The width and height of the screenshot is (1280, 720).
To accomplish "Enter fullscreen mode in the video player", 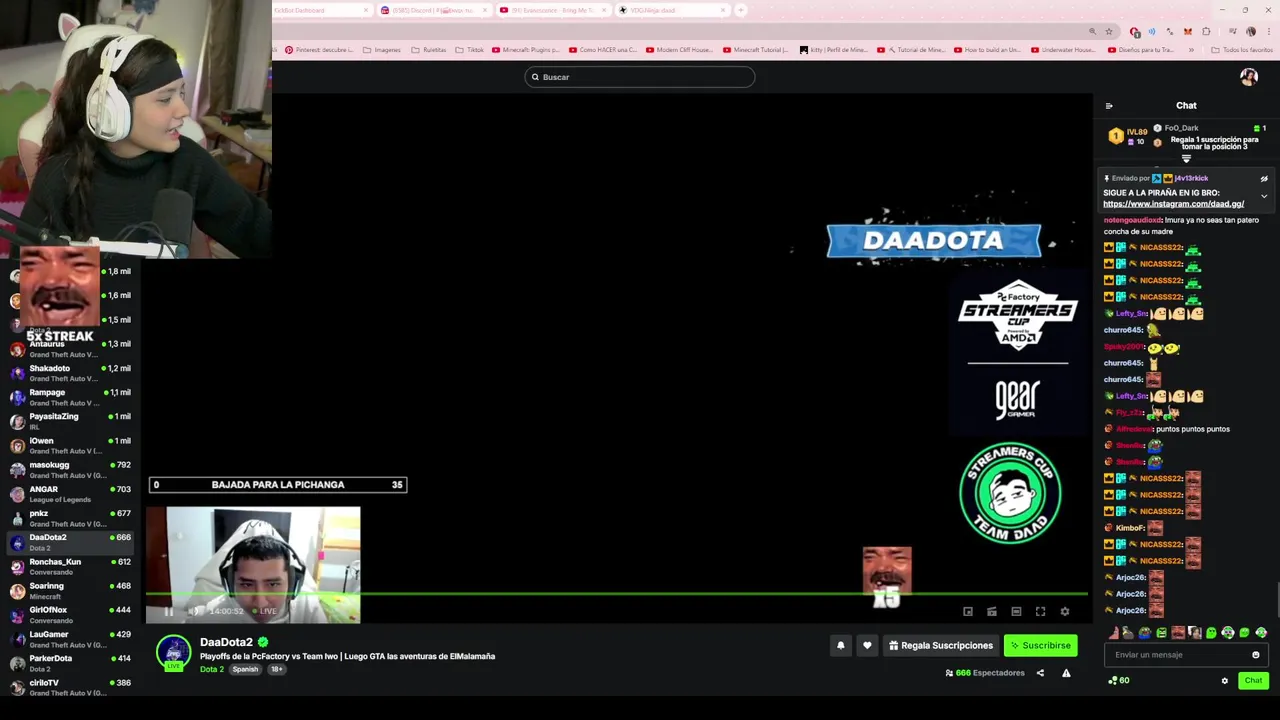I will [x=1040, y=611].
